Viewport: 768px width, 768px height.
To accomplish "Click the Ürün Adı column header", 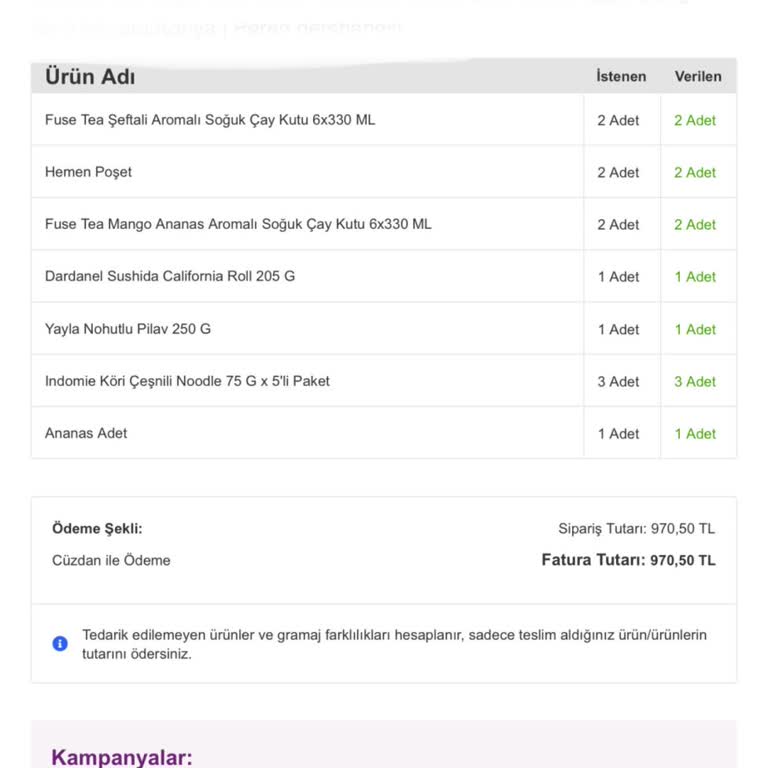I will [x=90, y=77].
